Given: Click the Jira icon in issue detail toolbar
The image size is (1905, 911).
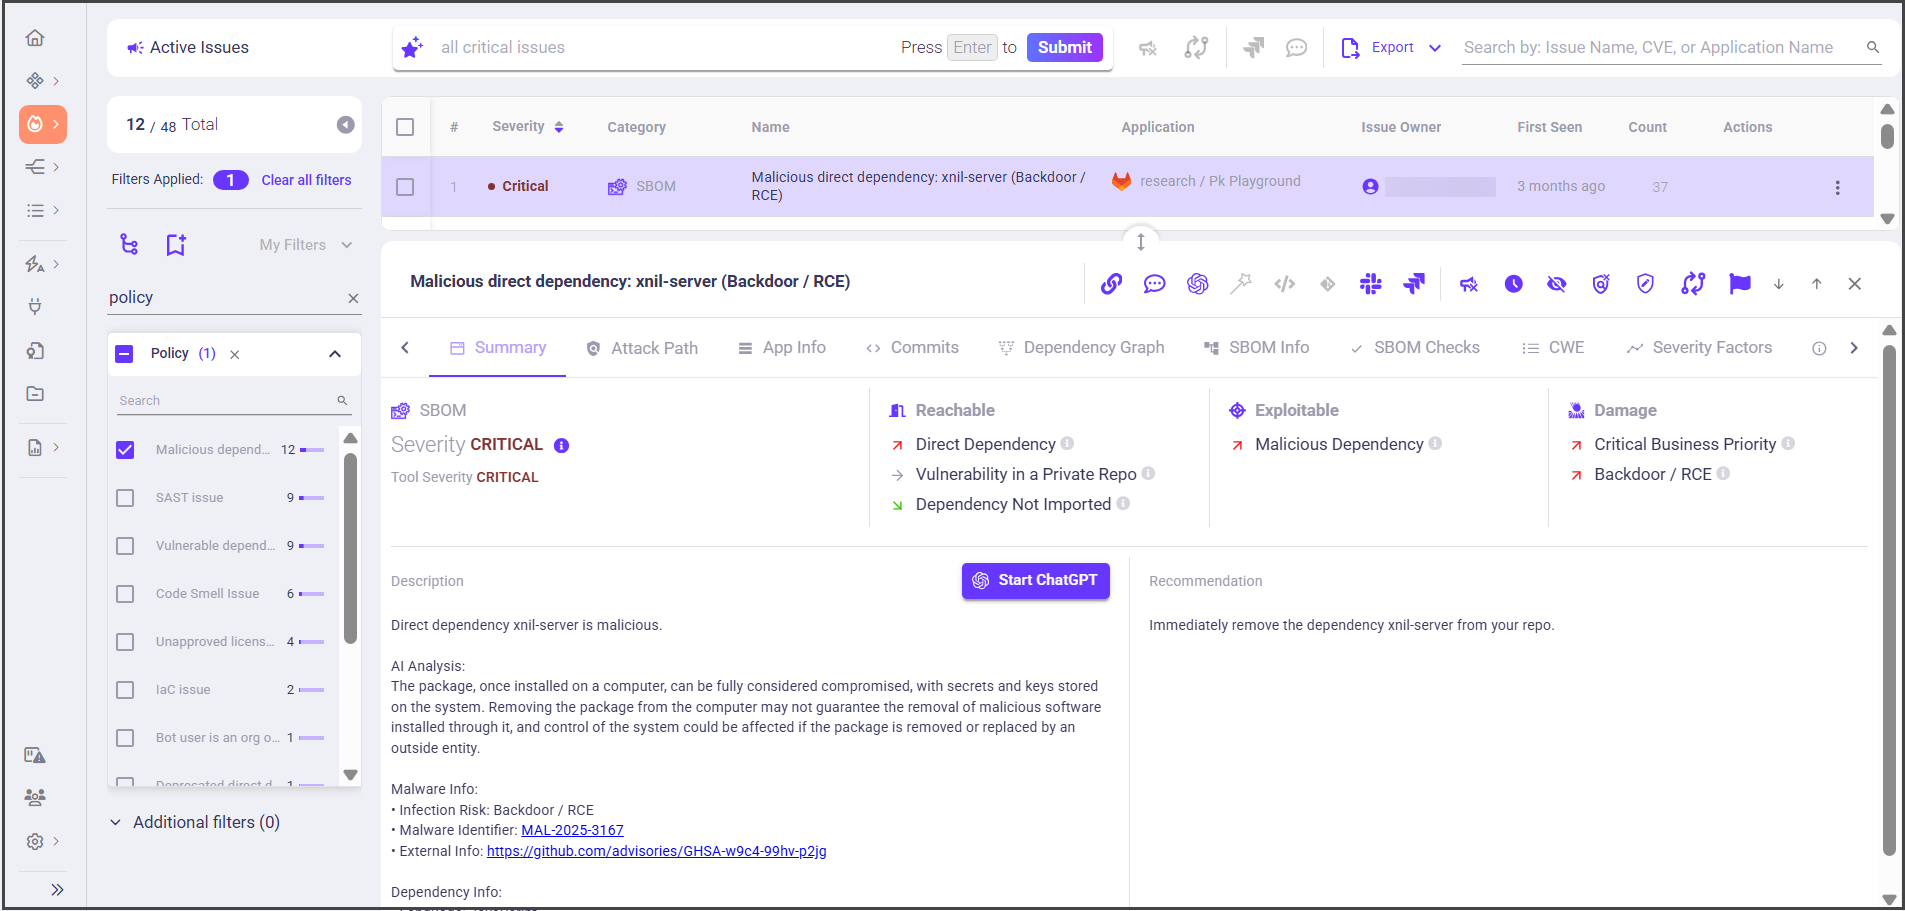Looking at the screenshot, I should click(1413, 284).
